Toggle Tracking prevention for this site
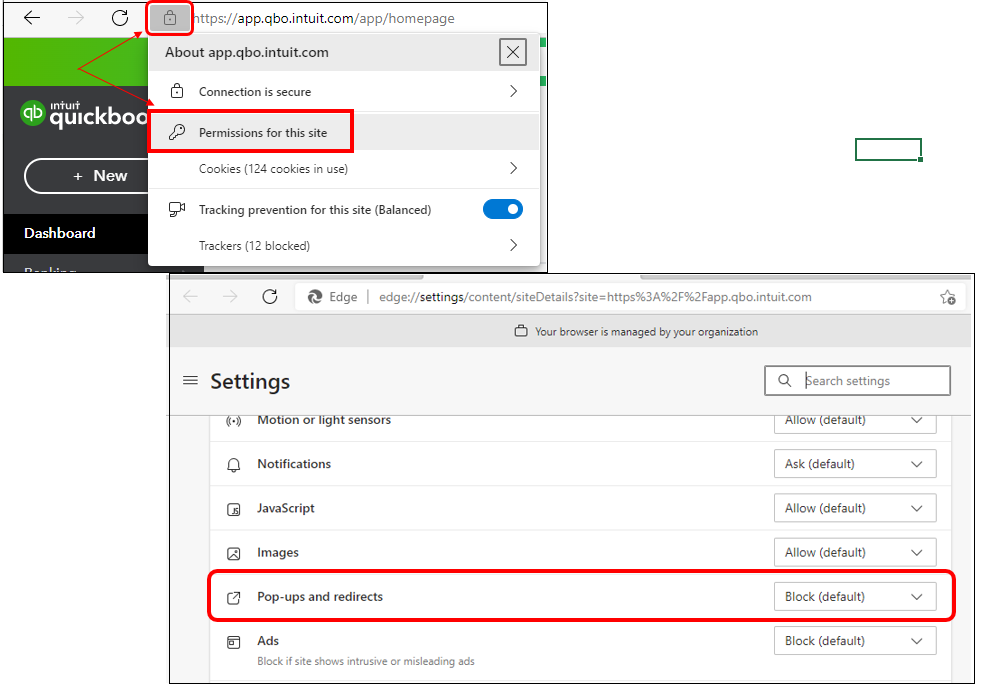The height and width of the screenshot is (688, 981). pyautogui.click(x=502, y=210)
